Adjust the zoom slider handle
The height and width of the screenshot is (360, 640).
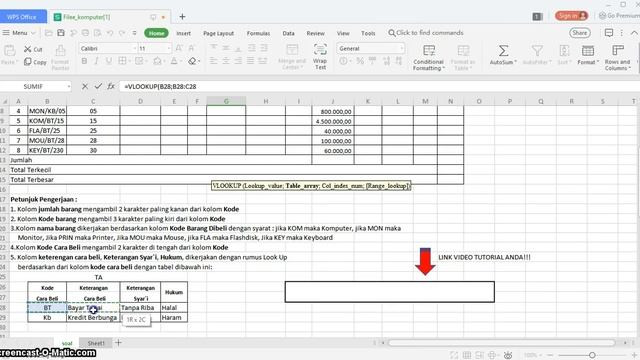click(592, 355)
